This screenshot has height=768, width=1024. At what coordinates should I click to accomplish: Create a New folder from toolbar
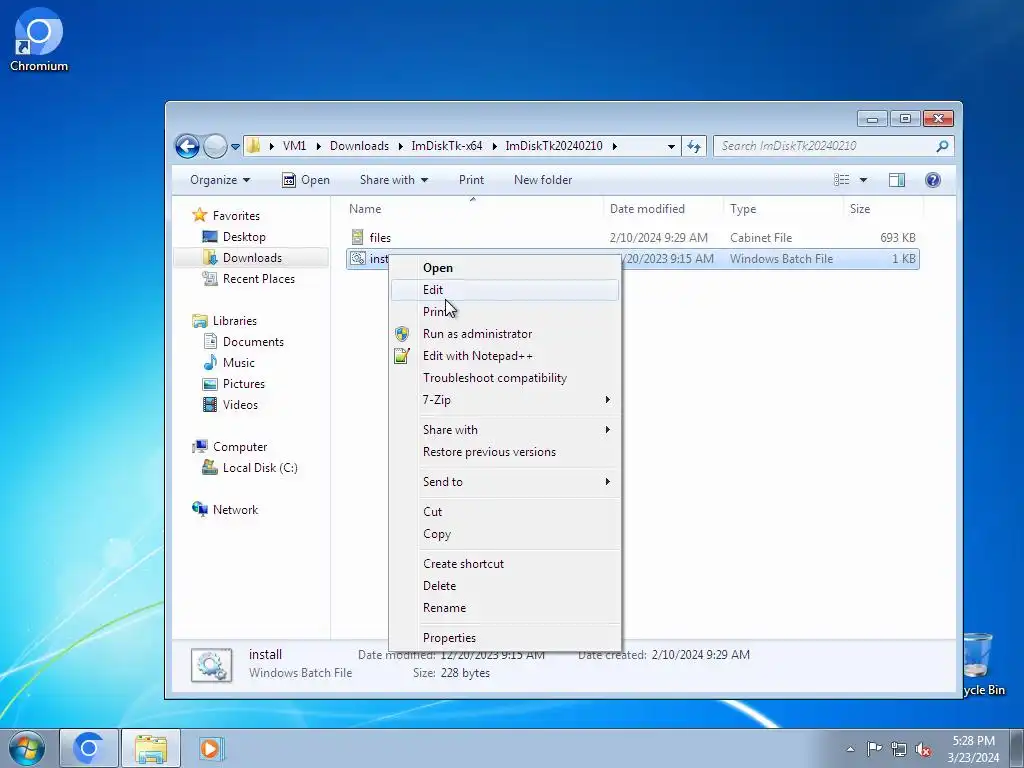pos(543,180)
